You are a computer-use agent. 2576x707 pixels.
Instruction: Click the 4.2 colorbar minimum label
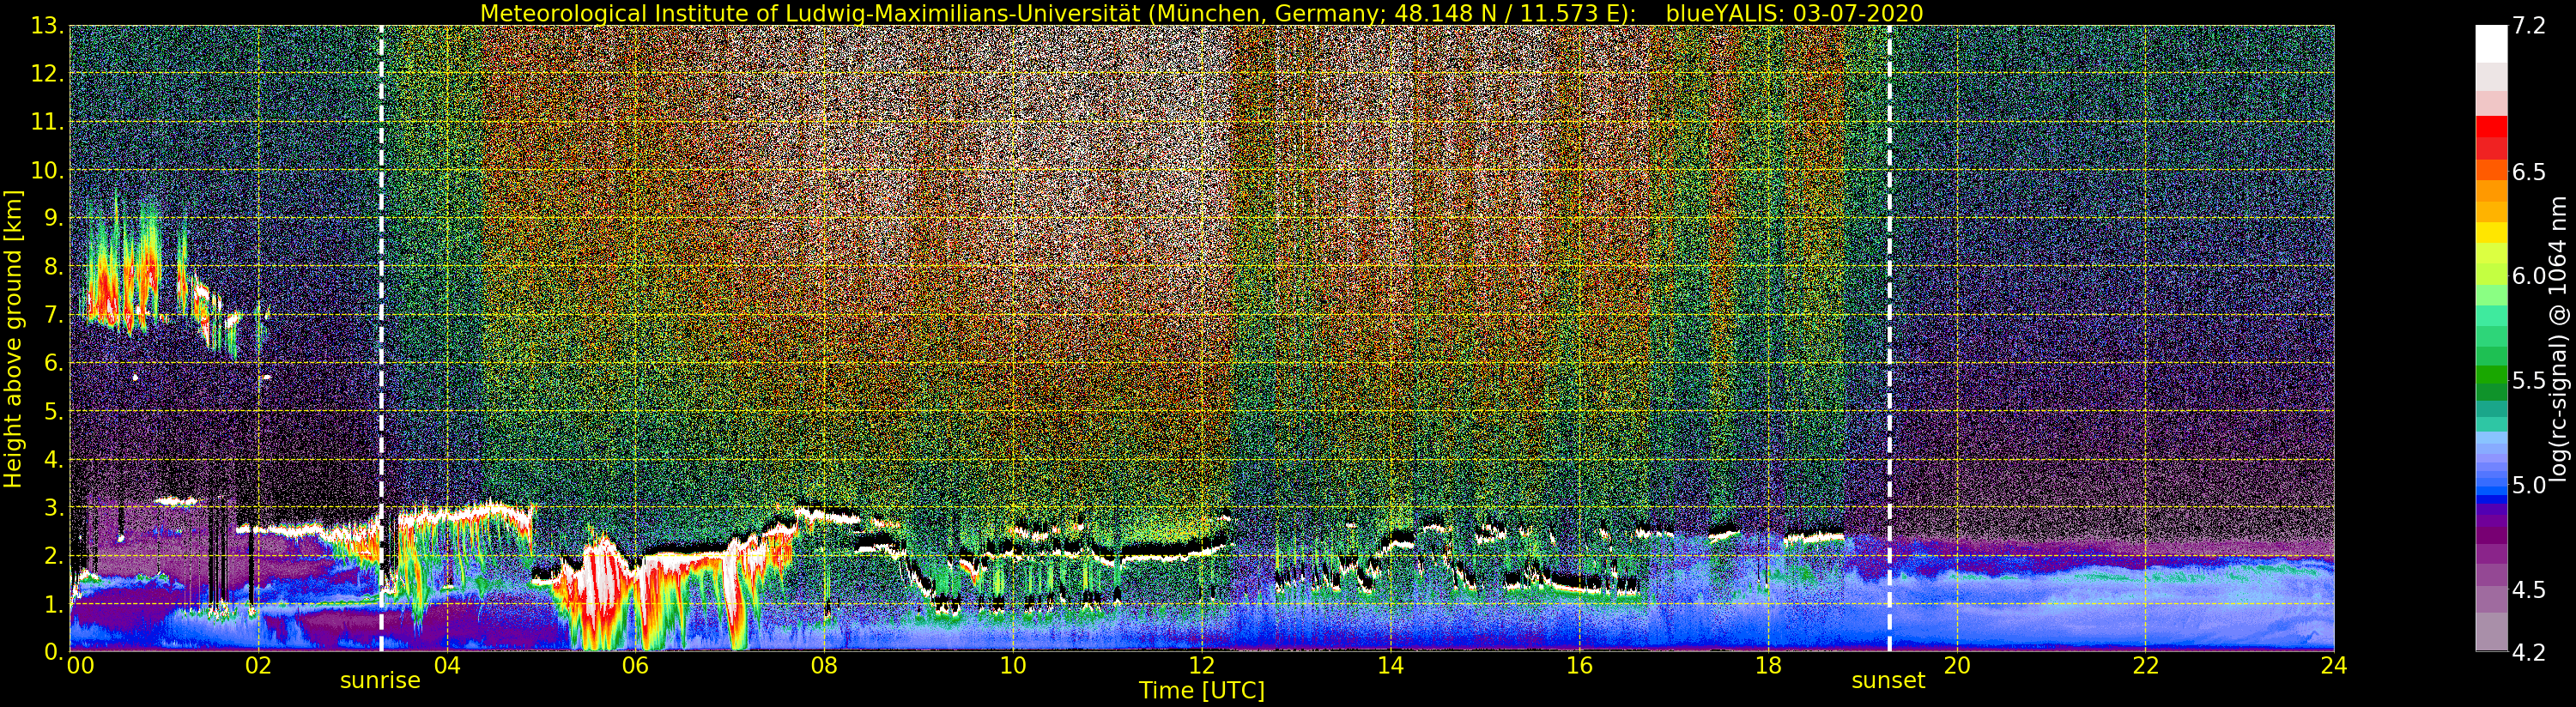point(2528,653)
